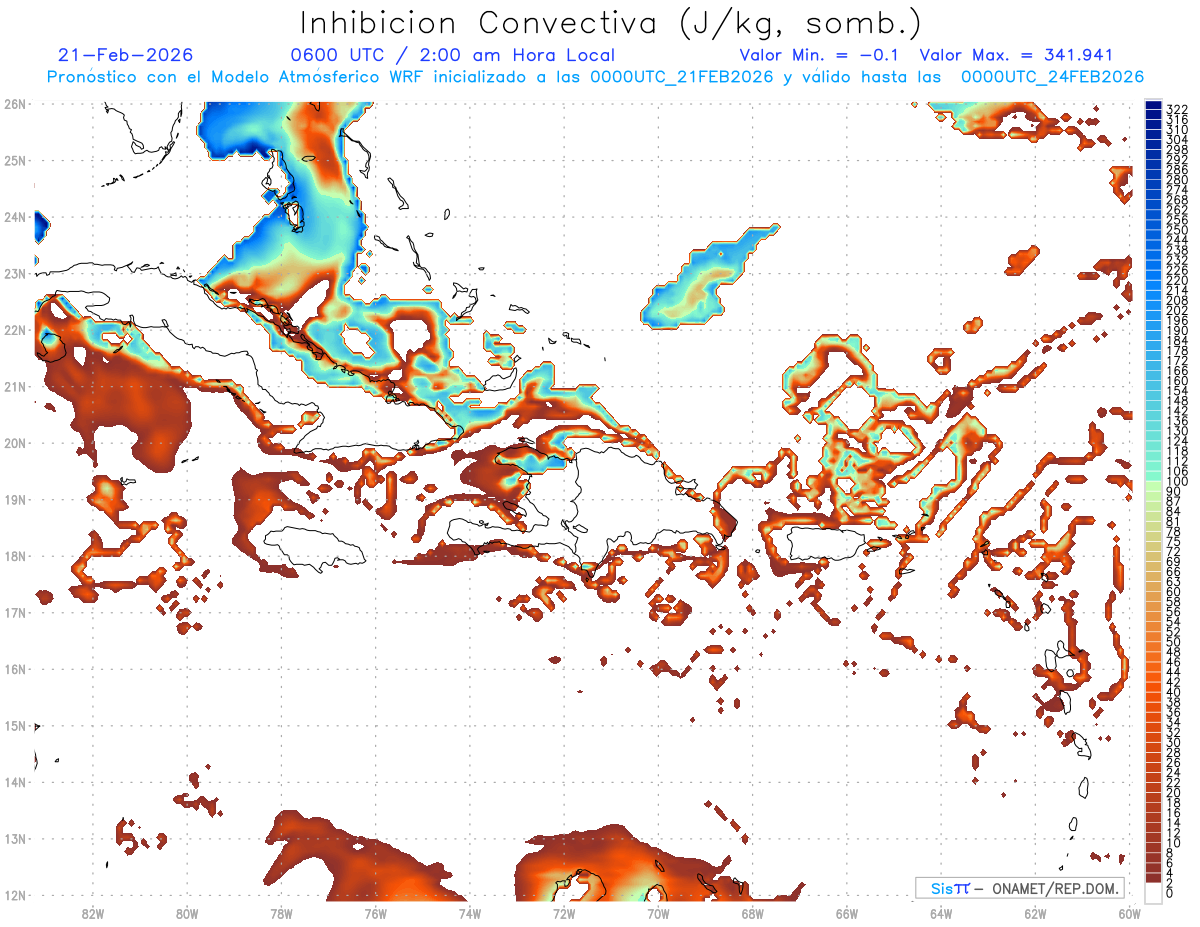This screenshot has height=927, width=1200.
Task: Click the "16N" latitude label
Action: click(14, 669)
